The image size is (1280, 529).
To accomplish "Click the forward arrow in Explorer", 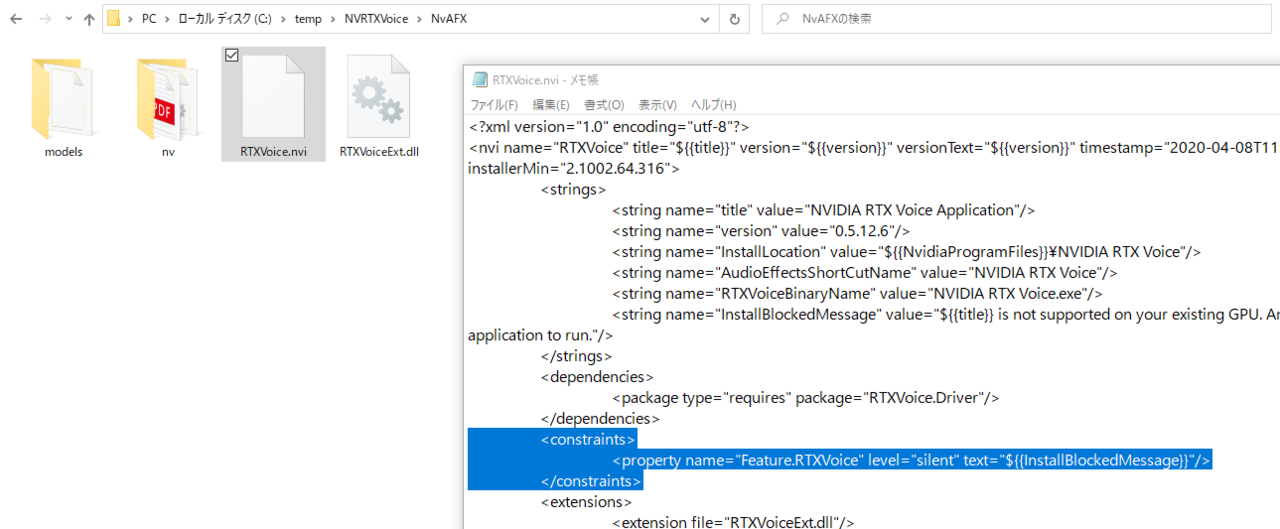I will (43, 19).
